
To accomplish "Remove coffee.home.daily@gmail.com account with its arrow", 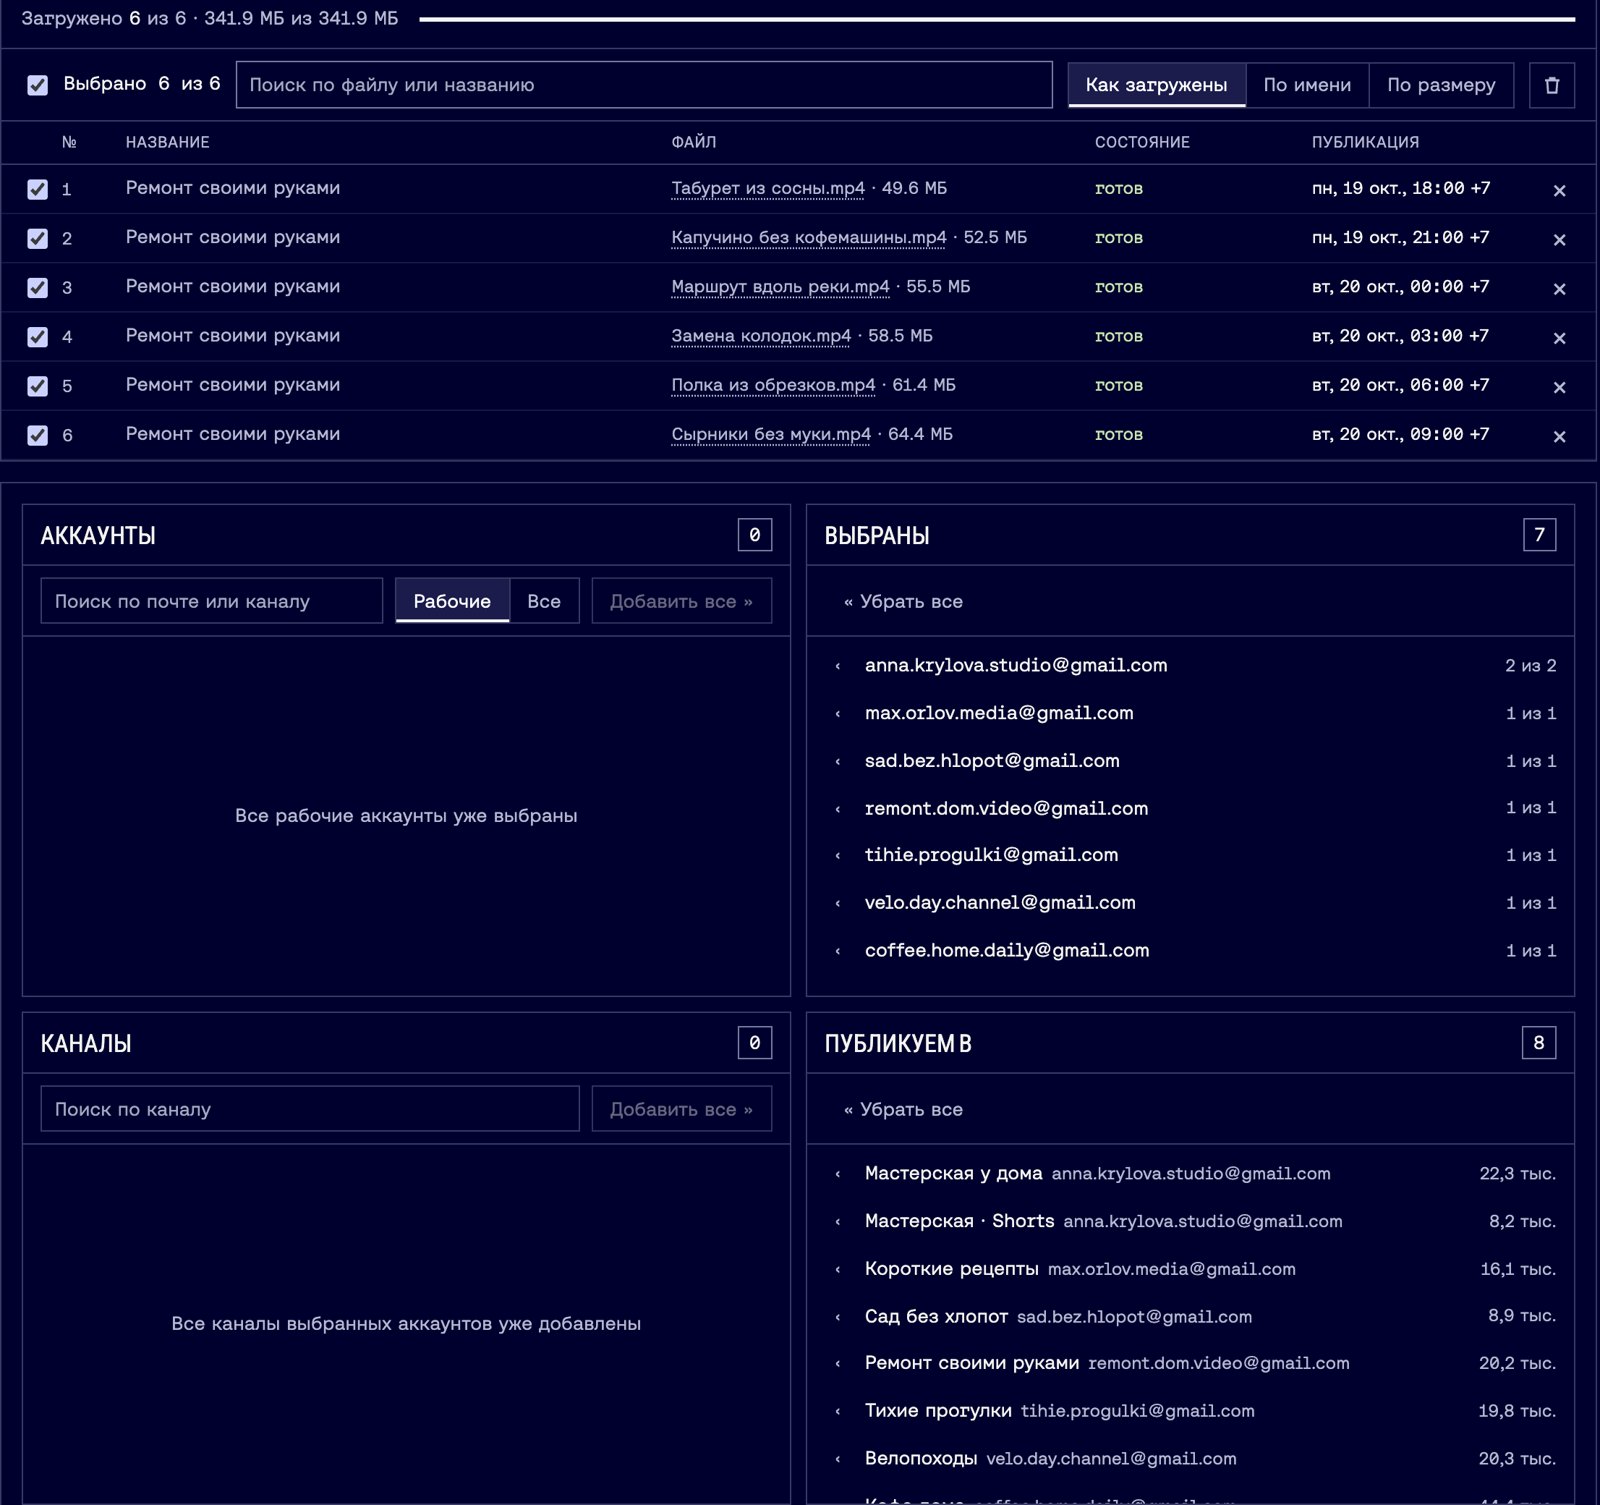I will point(838,951).
